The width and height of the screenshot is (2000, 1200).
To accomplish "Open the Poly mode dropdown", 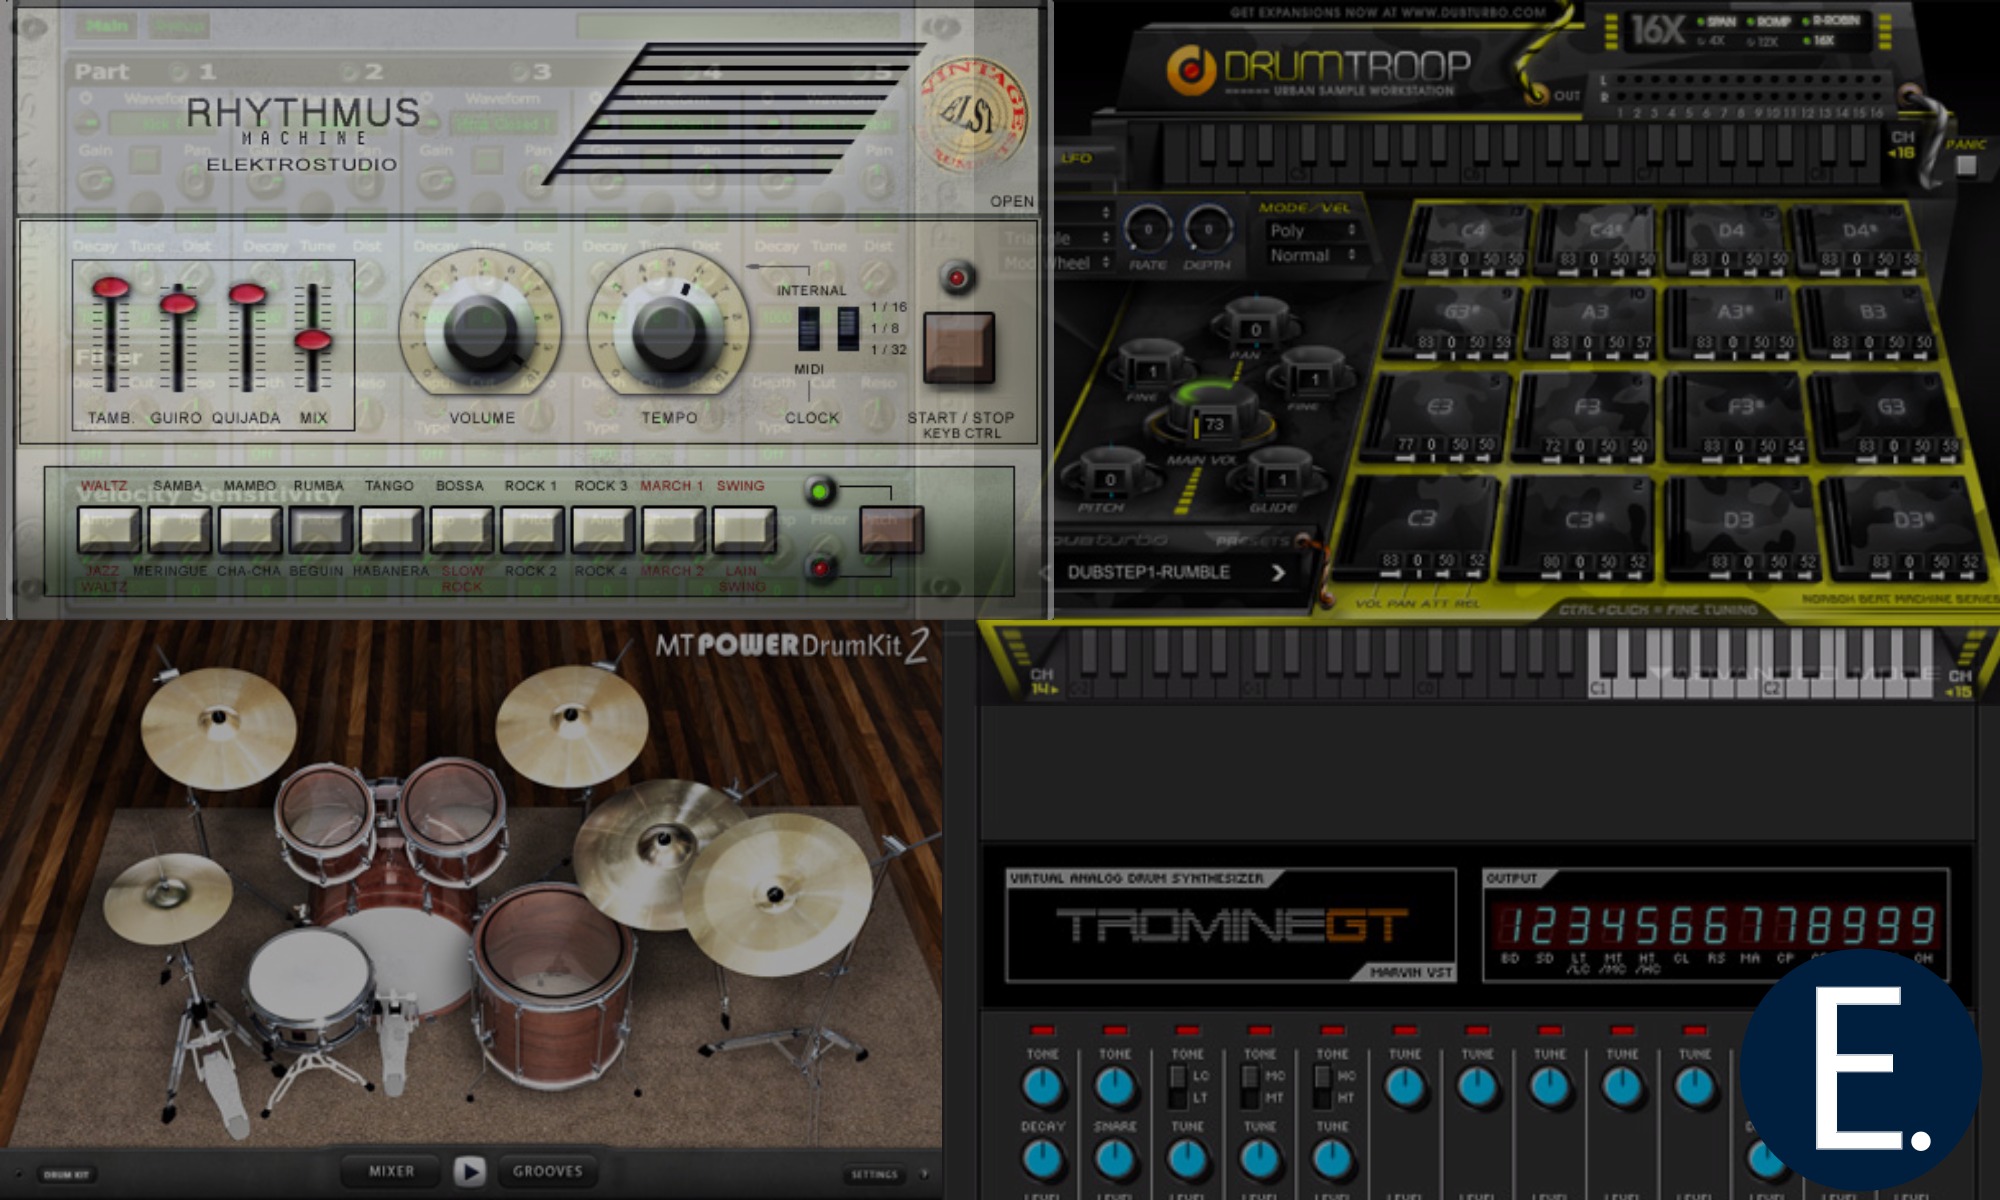I will click(1312, 230).
